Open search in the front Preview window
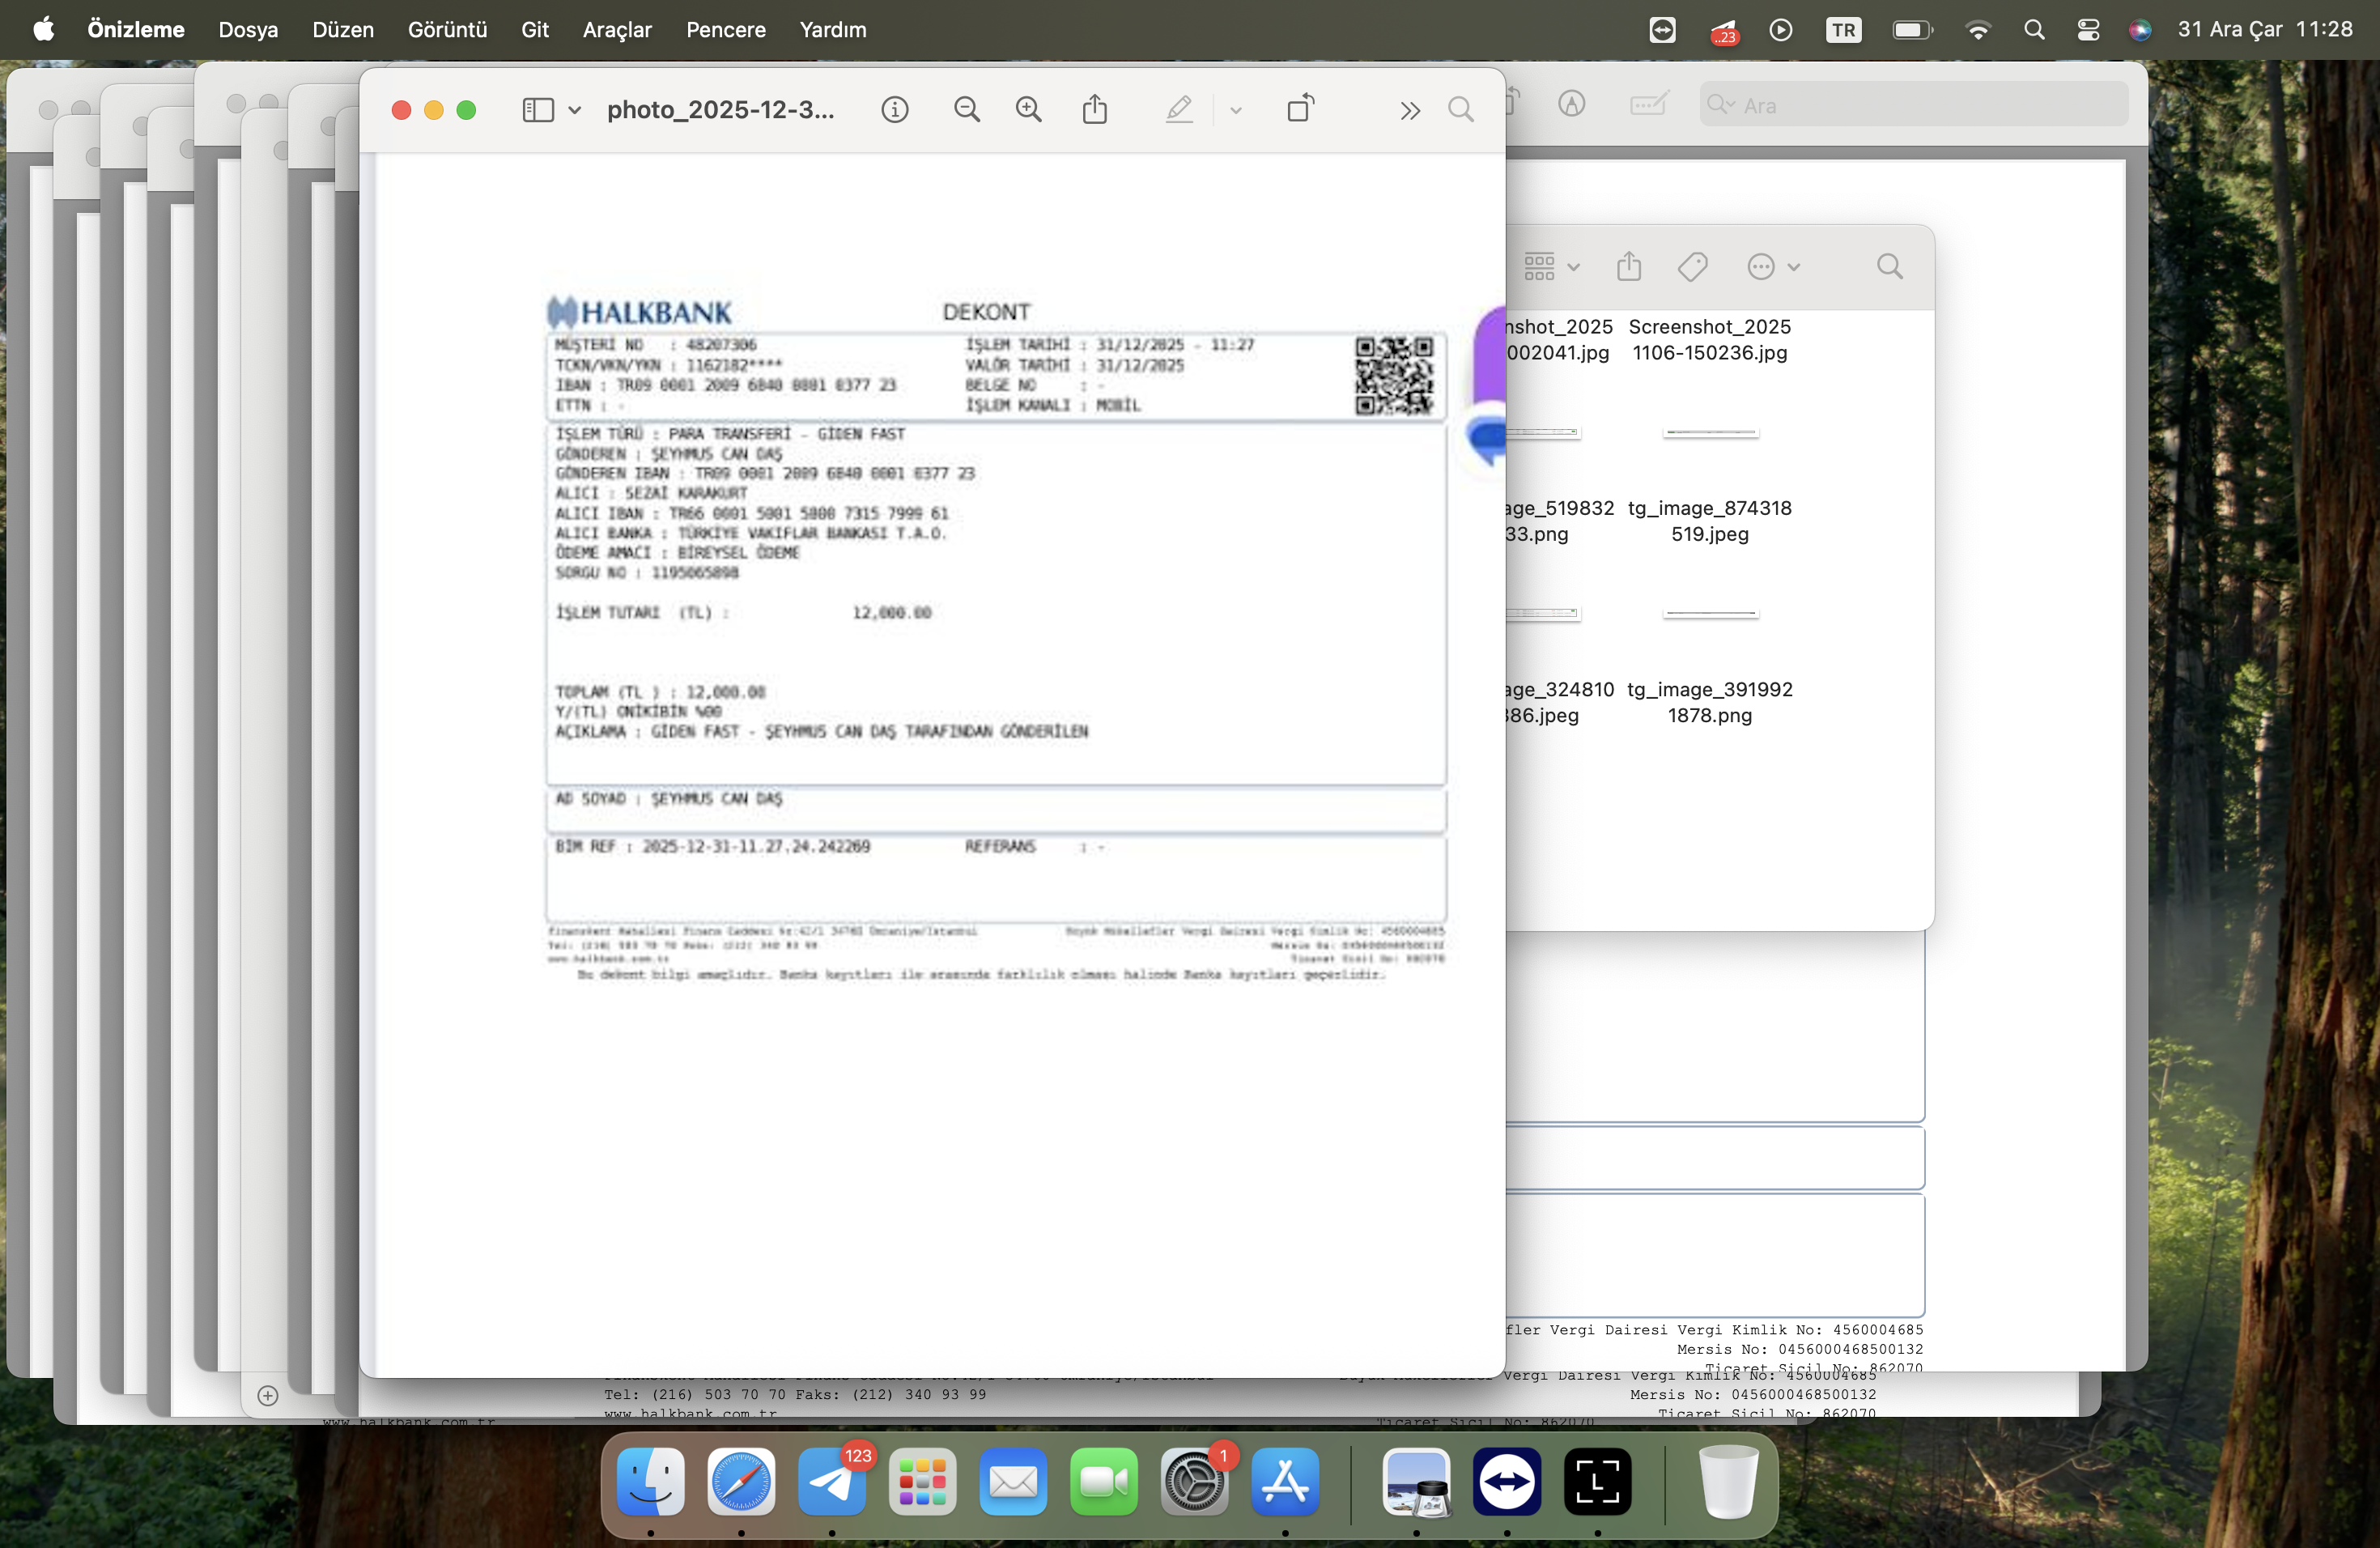This screenshot has height=1548, width=2380. coord(1461,109)
